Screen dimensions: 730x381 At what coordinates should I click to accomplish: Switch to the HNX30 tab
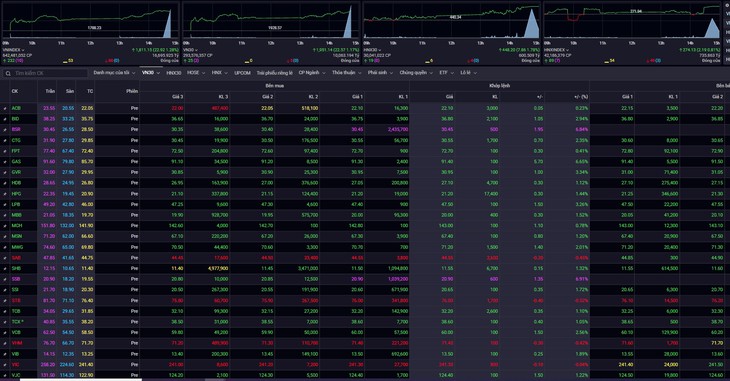click(174, 73)
